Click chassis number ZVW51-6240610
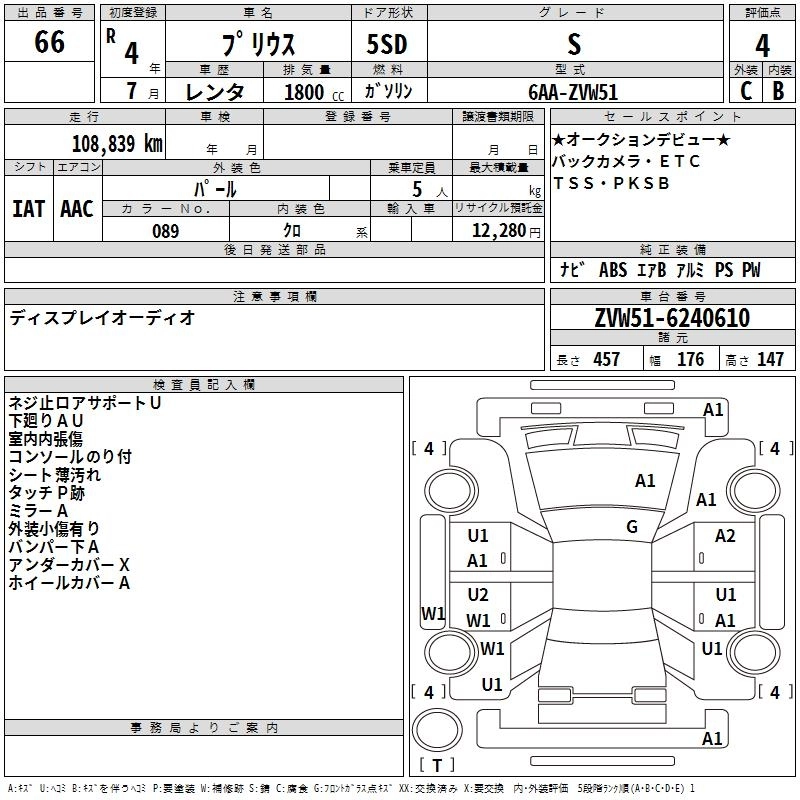 (671, 319)
